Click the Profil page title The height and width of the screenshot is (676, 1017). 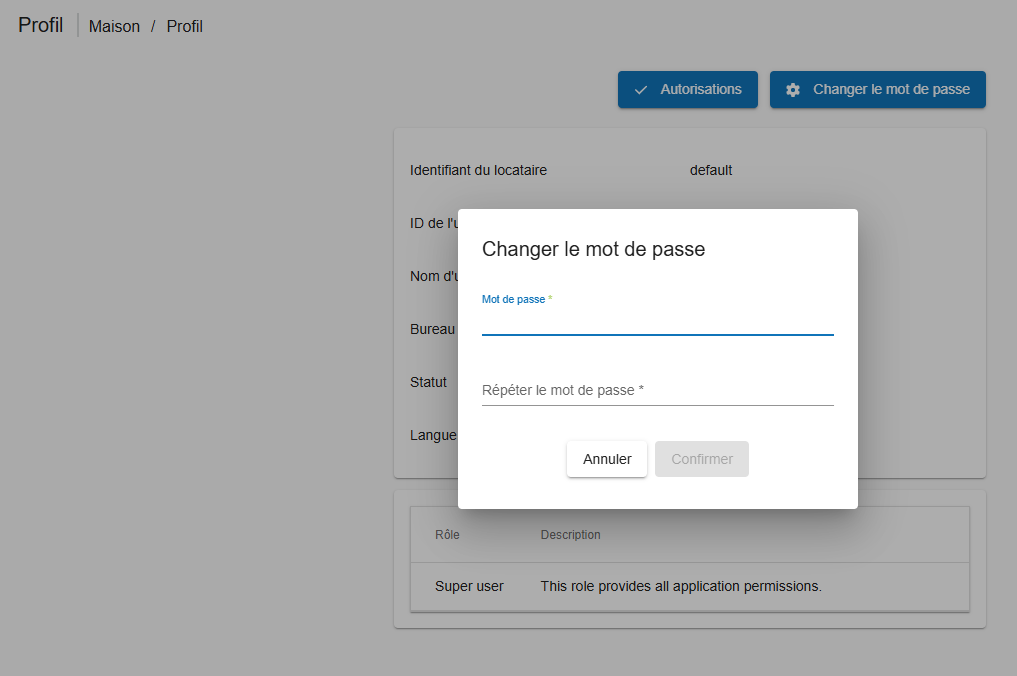click(41, 25)
